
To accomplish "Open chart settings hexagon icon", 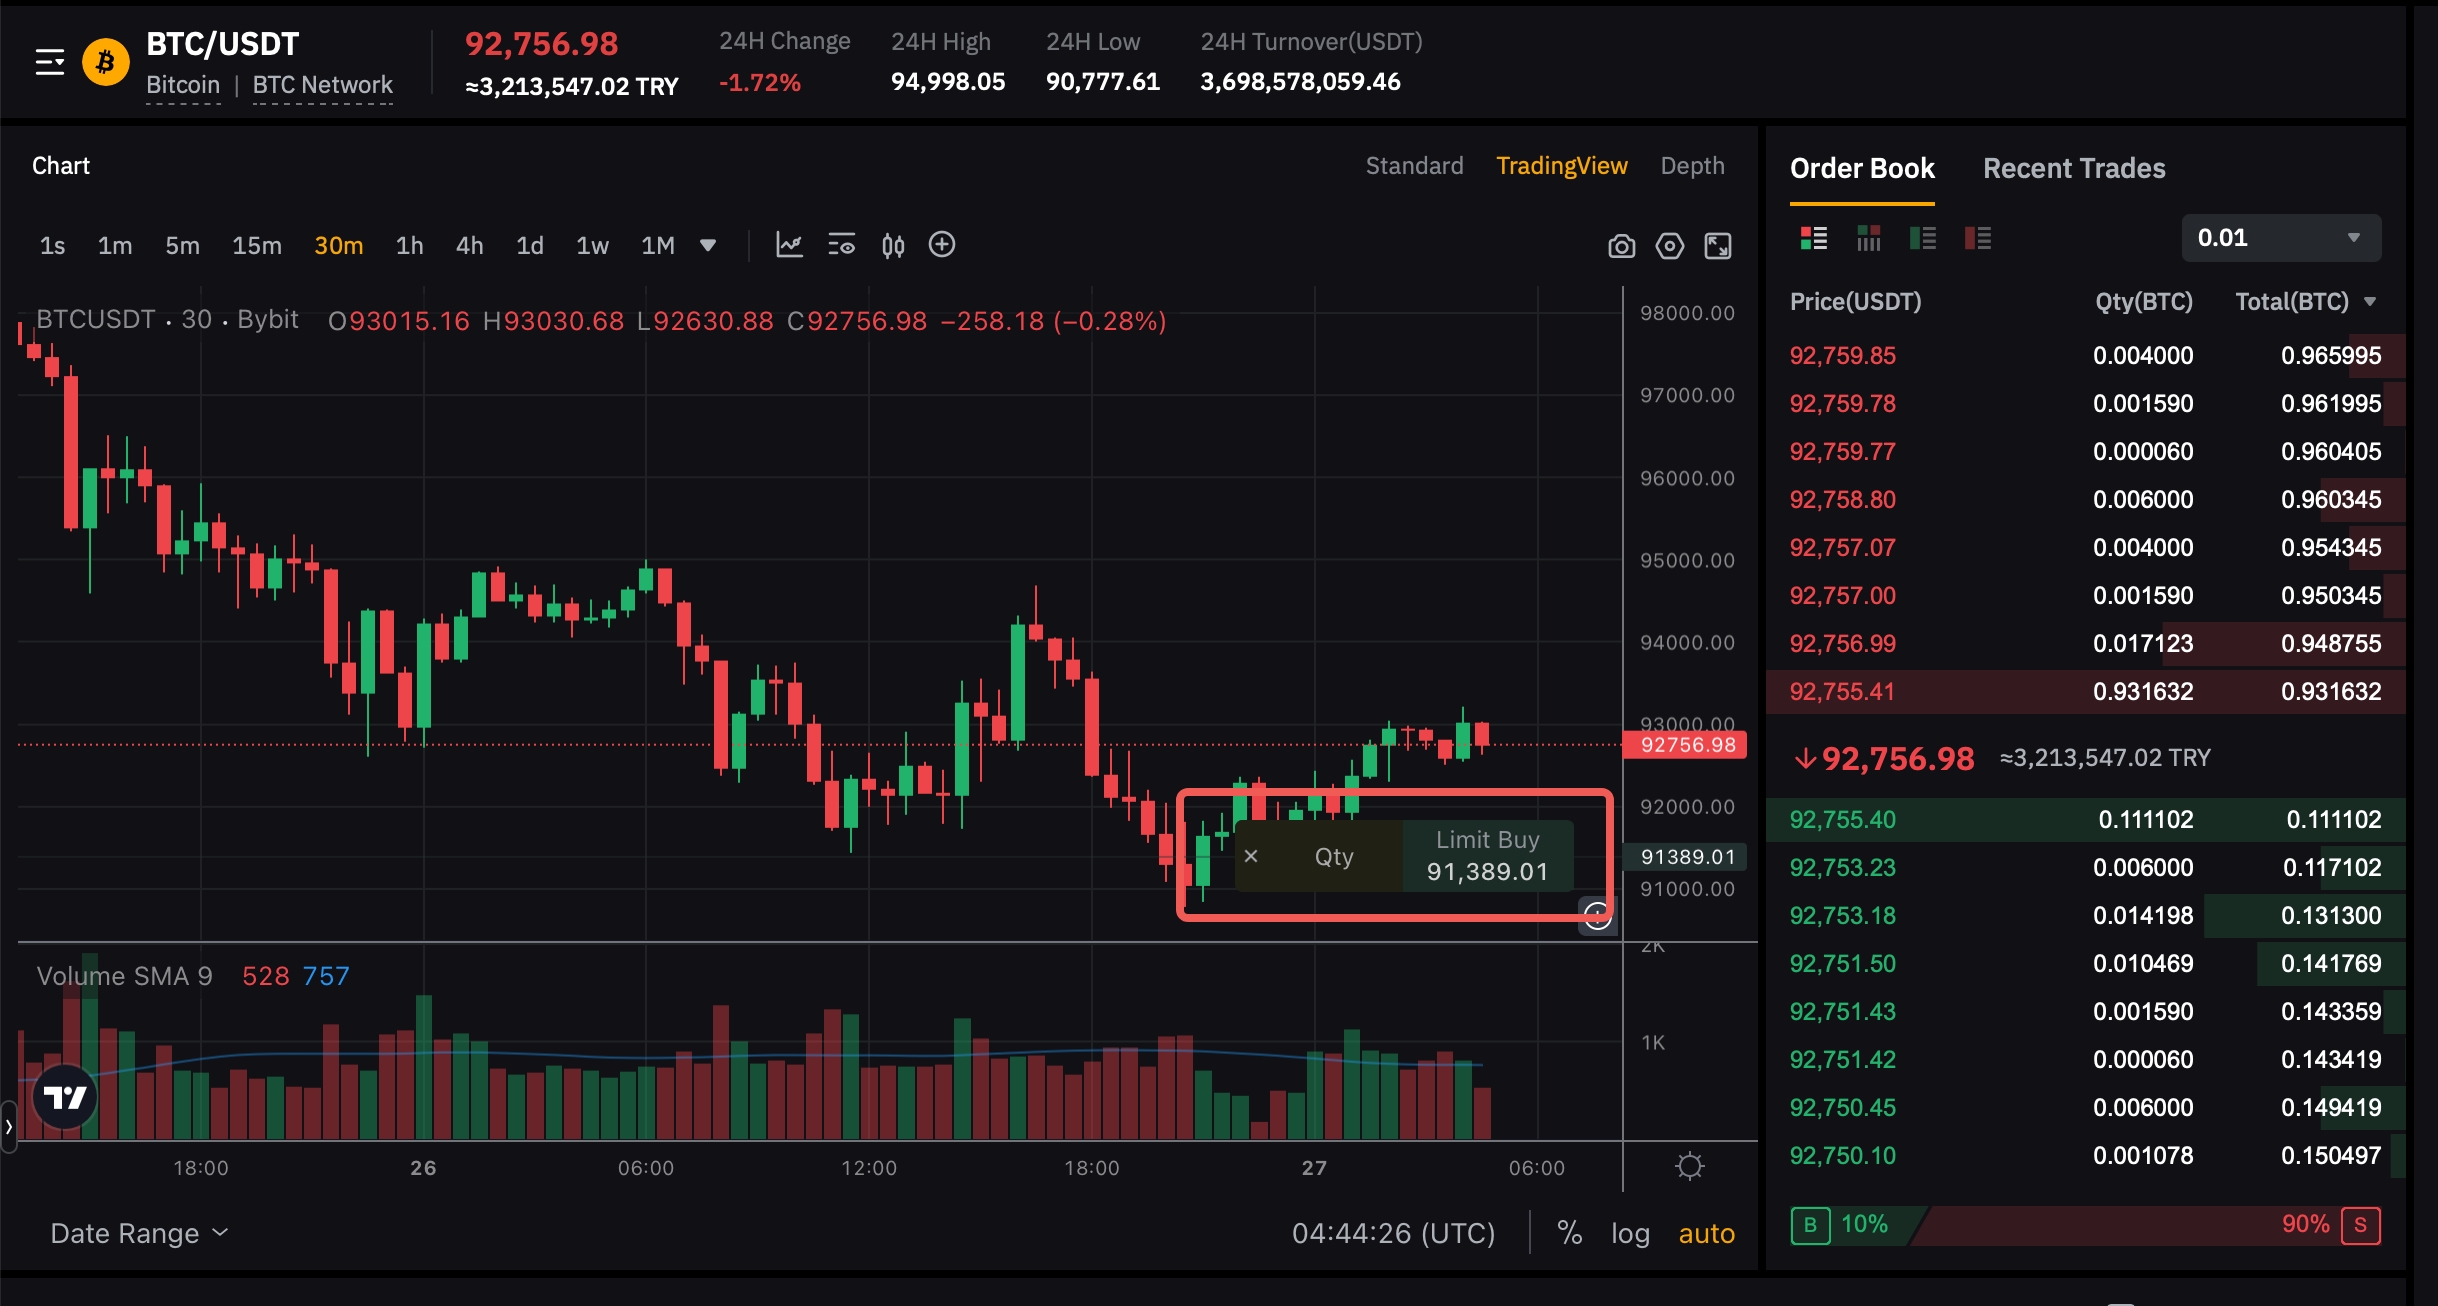I will (1669, 246).
